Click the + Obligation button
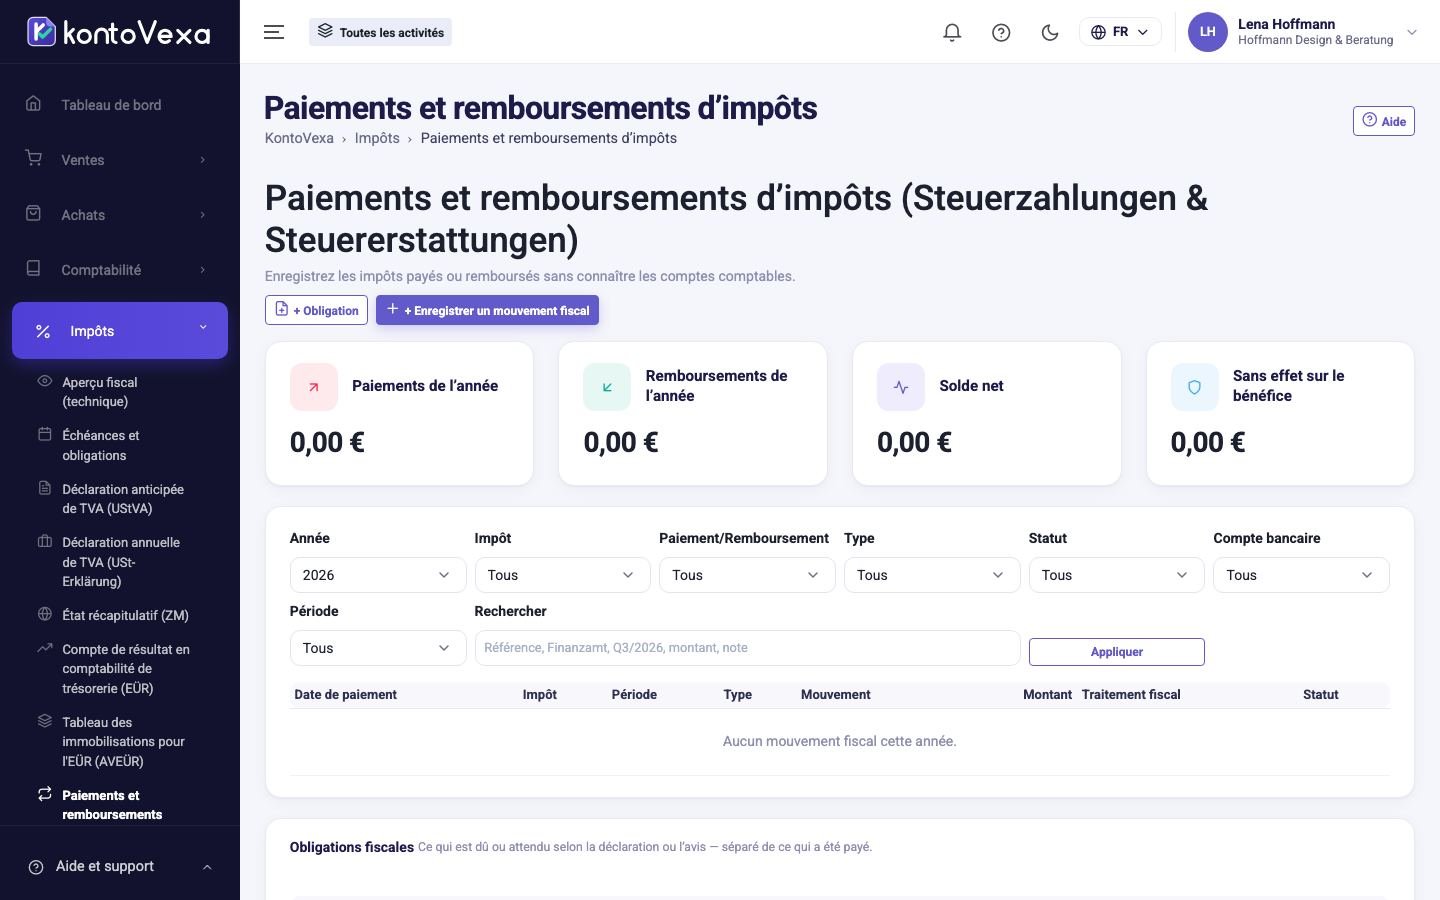Image resolution: width=1440 pixels, height=900 pixels. coord(316,310)
